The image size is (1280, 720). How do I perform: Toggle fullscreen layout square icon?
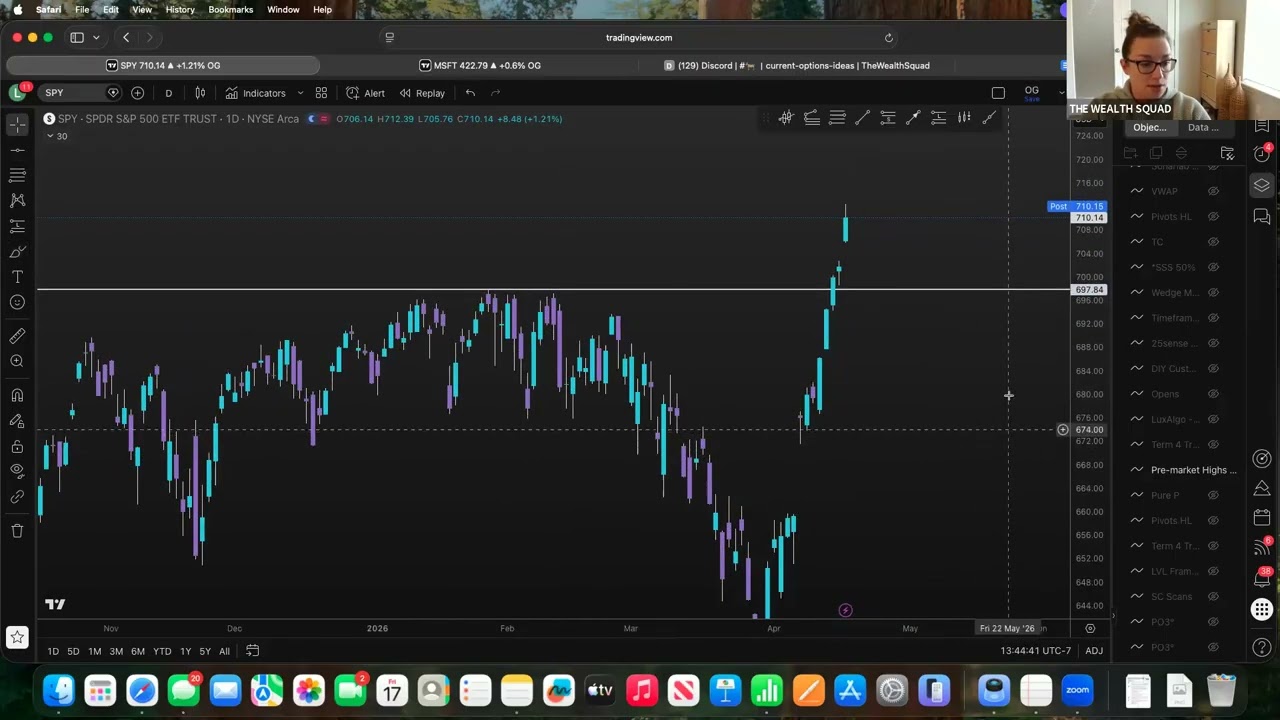[x=998, y=93]
